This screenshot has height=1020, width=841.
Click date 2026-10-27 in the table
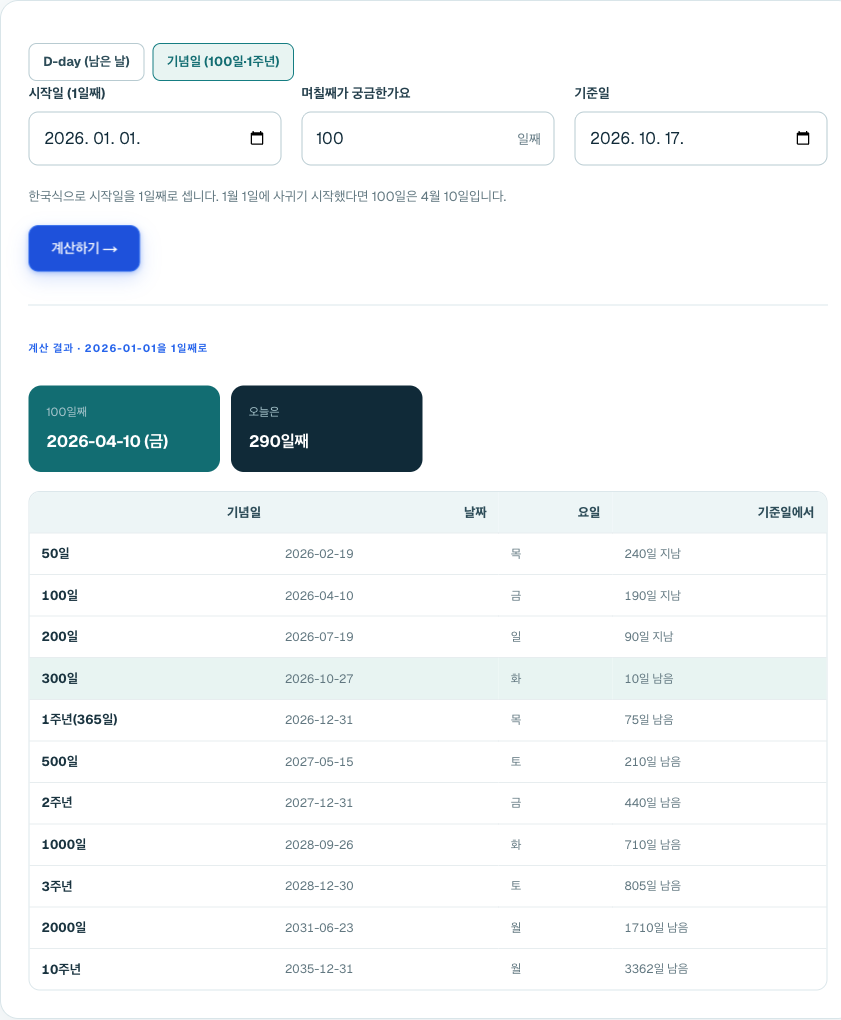click(319, 678)
